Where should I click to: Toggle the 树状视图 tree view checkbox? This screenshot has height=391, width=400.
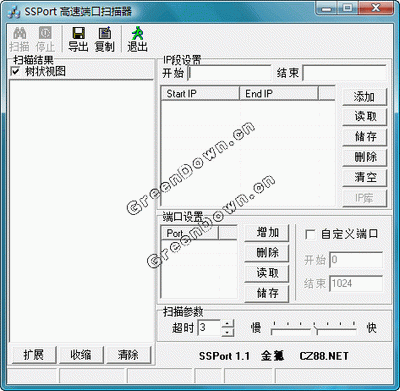(x=16, y=71)
